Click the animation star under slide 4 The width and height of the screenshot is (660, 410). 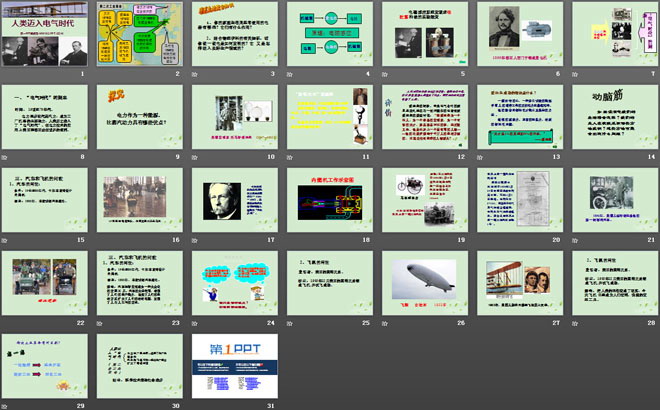pos(290,74)
